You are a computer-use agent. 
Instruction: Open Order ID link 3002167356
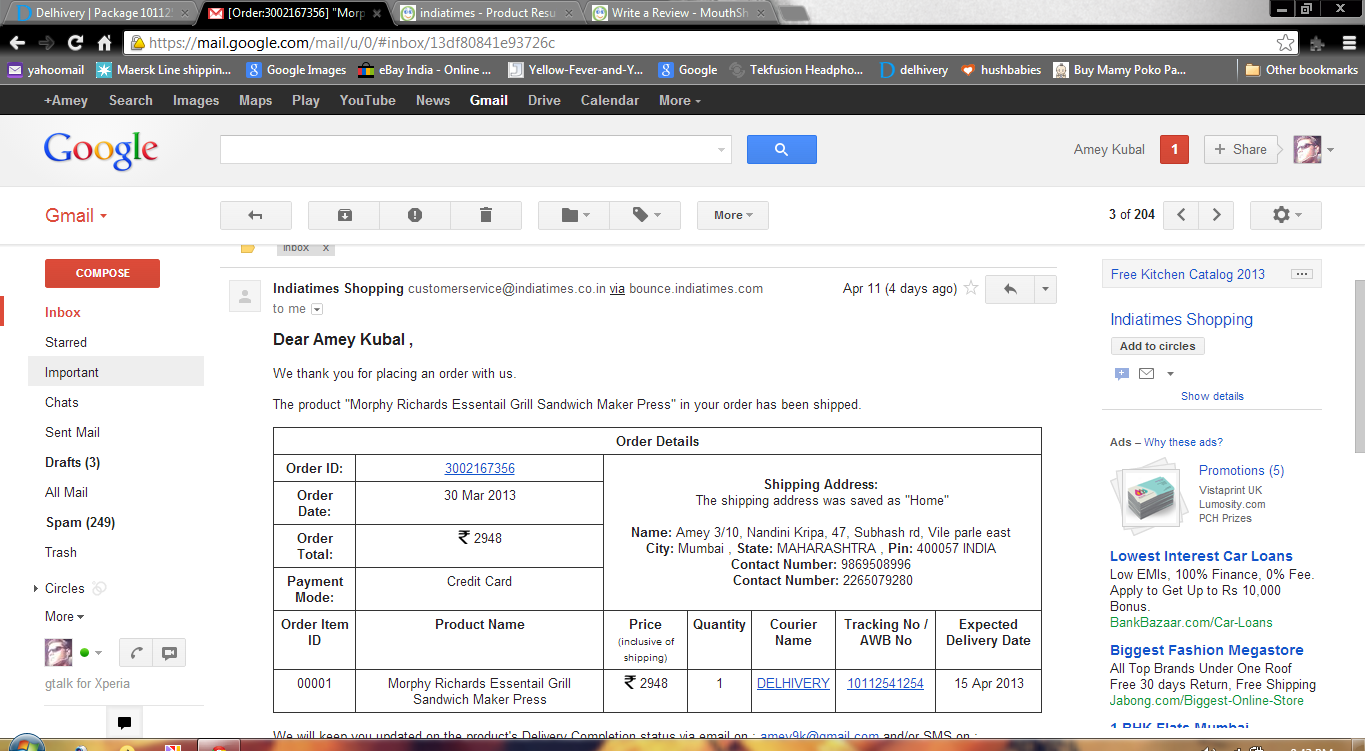[x=480, y=468]
